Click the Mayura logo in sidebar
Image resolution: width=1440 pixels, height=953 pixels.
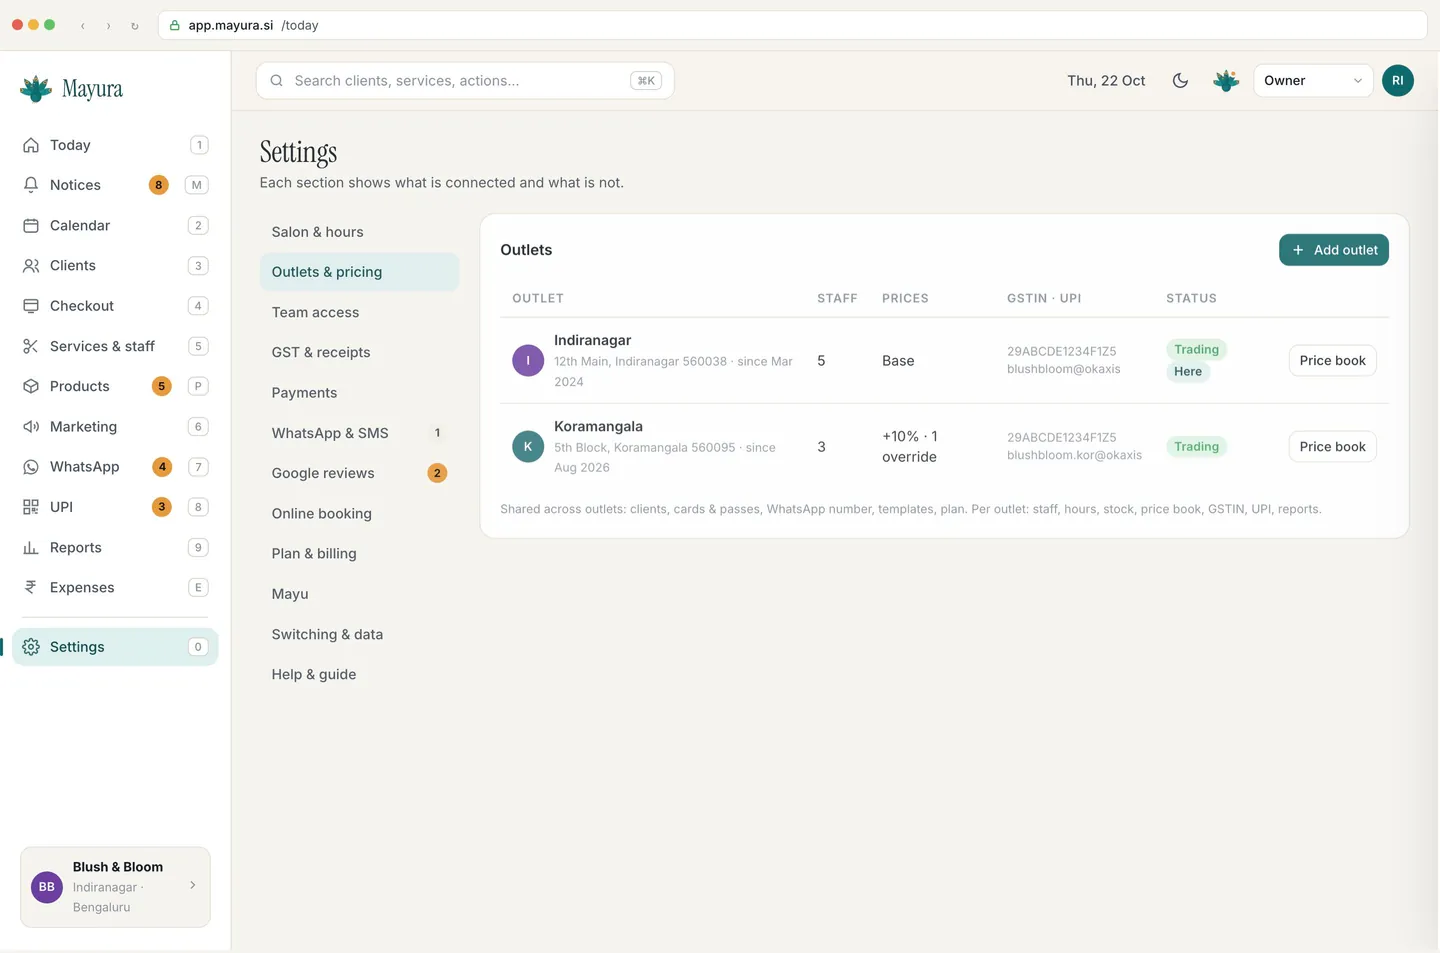click(x=71, y=89)
